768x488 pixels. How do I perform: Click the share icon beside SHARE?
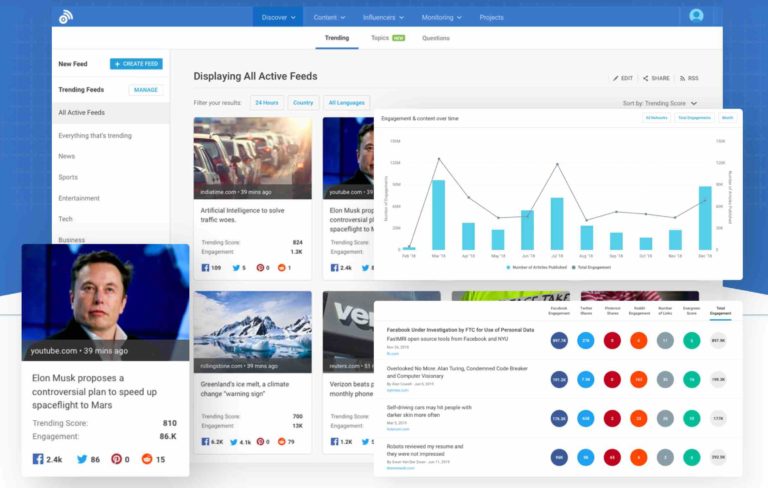coord(646,78)
